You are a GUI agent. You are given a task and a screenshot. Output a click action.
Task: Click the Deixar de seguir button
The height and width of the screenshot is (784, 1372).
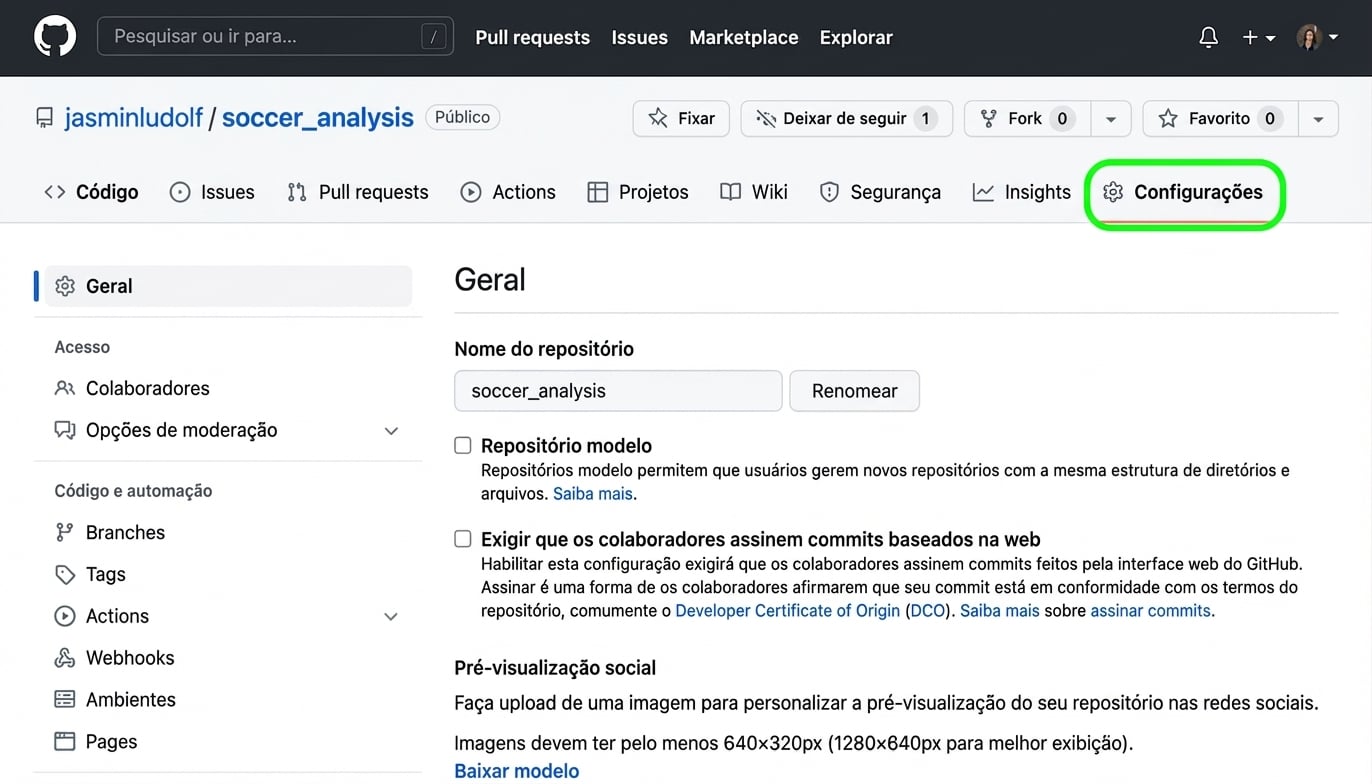[x=846, y=118]
